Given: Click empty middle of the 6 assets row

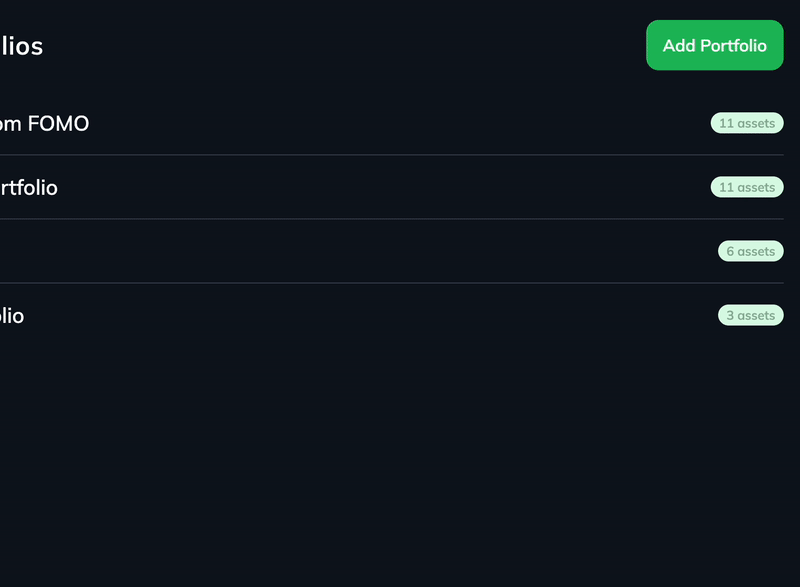Looking at the screenshot, I should tap(400, 251).
